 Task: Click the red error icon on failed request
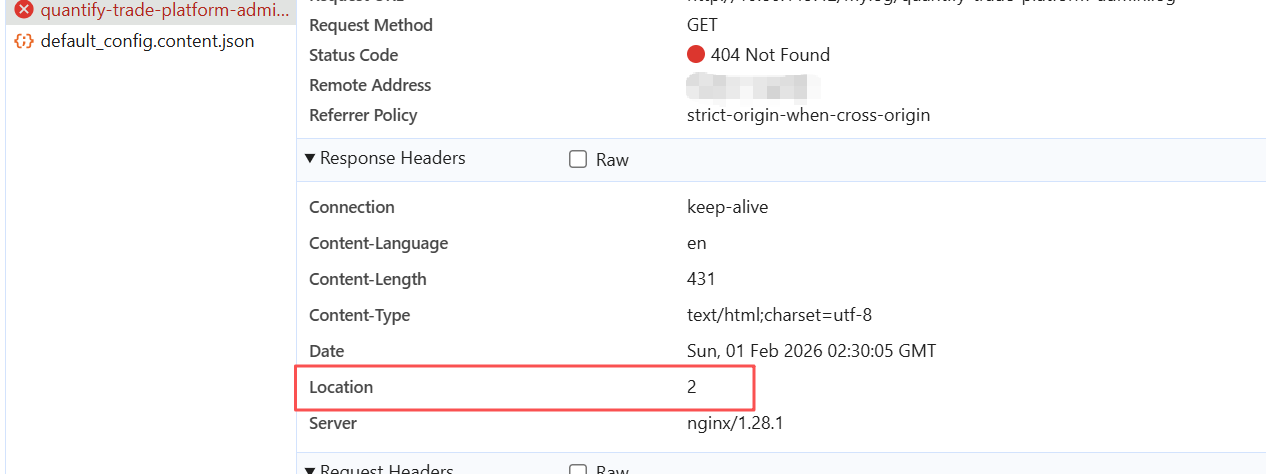pyautogui.click(x=24, y=10)
